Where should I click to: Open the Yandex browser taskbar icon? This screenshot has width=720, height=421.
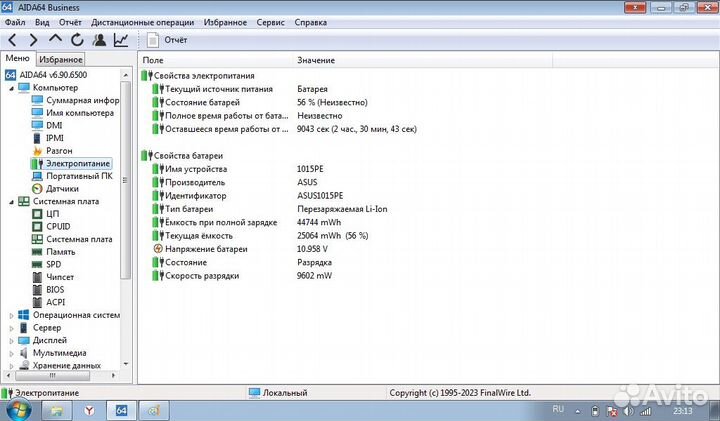[89, 410]
